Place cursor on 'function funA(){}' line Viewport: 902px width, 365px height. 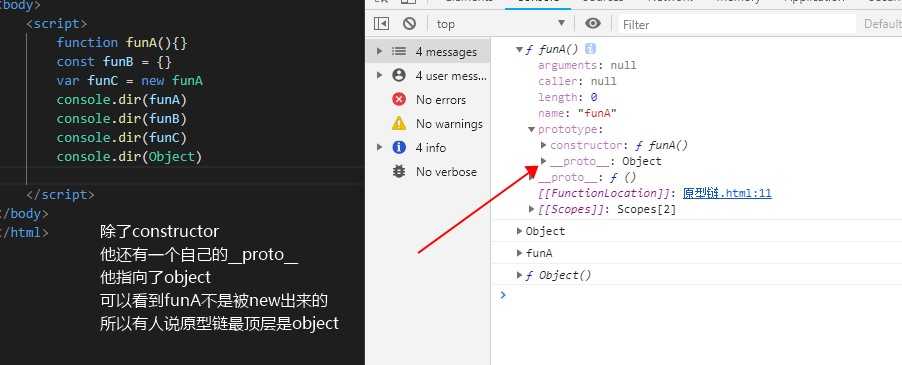coord(122,43)
